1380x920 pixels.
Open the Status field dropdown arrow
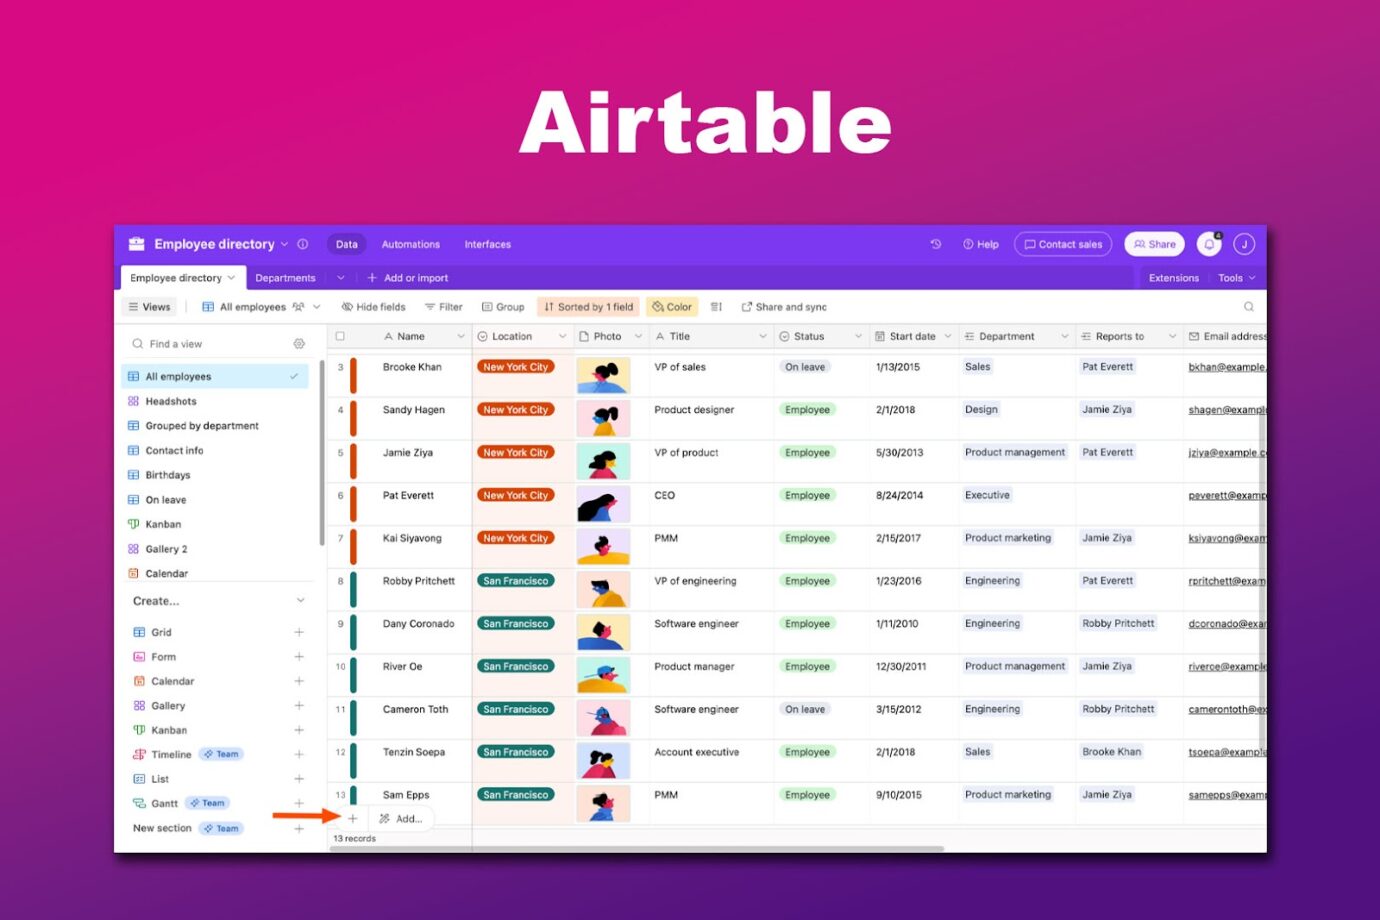tap(858, 337)
